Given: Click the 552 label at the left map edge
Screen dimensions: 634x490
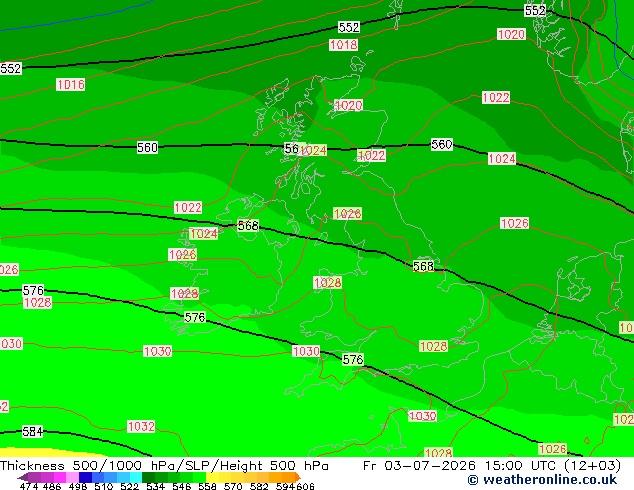Looking at the screenshot, I should click(11, 68).
